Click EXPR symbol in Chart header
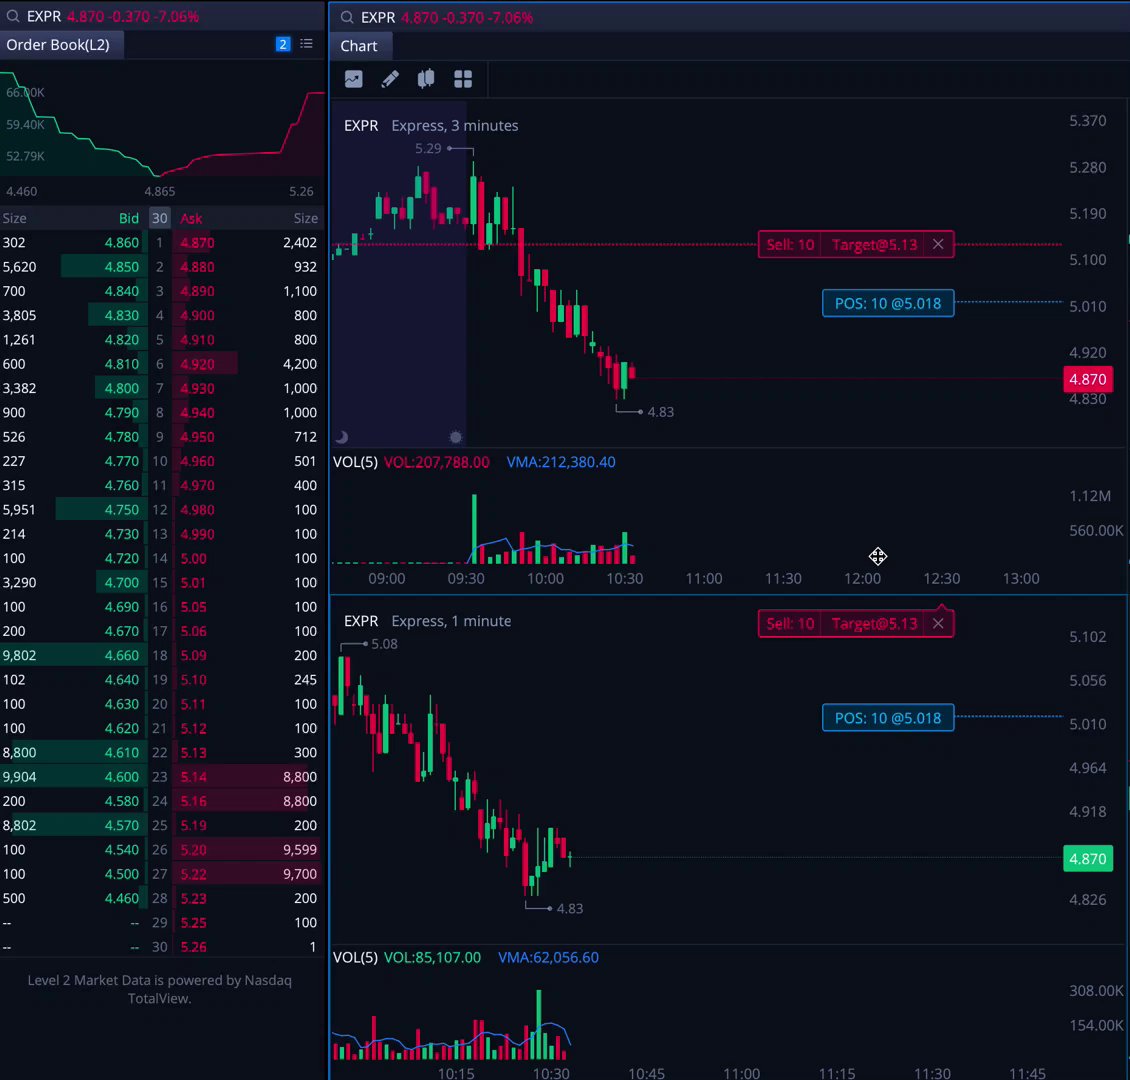 [x=378, y=17]
